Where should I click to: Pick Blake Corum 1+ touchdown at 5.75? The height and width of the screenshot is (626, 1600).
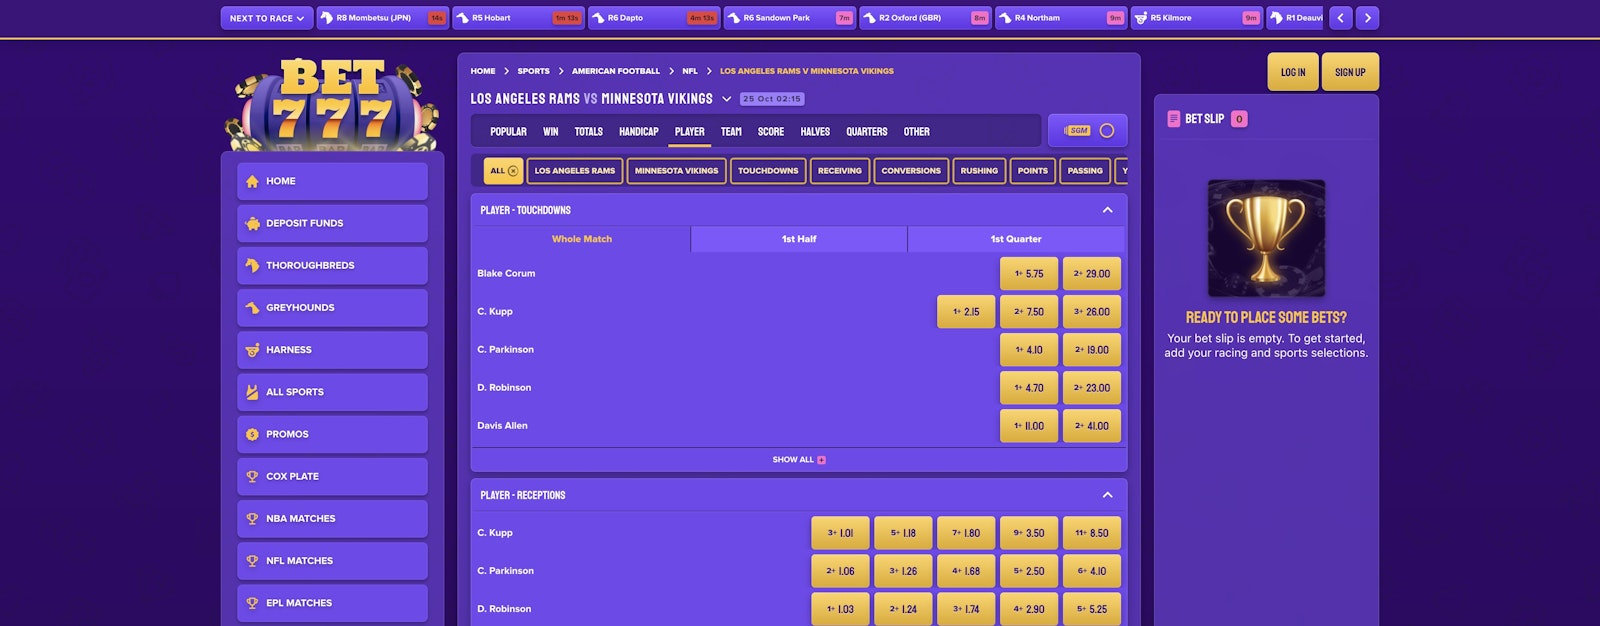click(x=1029, y=274)
